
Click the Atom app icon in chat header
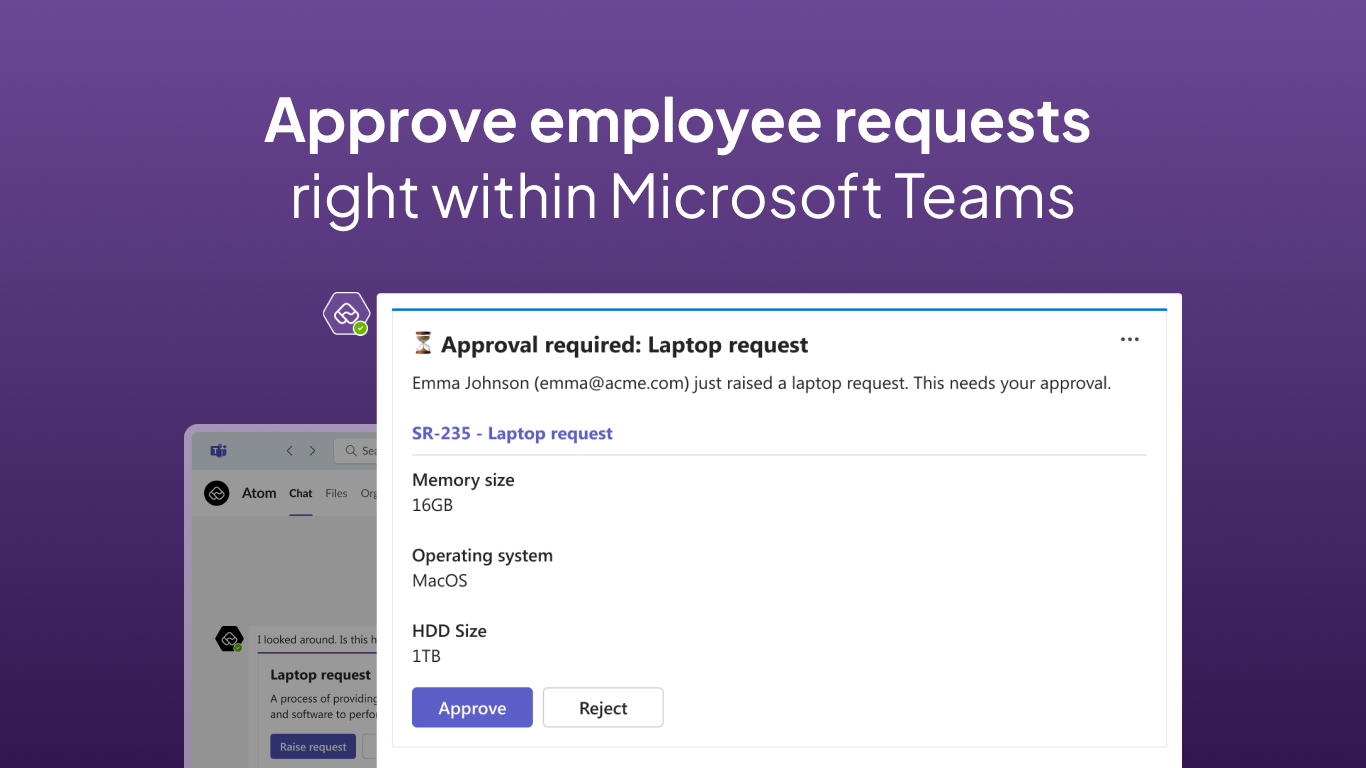click(x=217, y=493)
